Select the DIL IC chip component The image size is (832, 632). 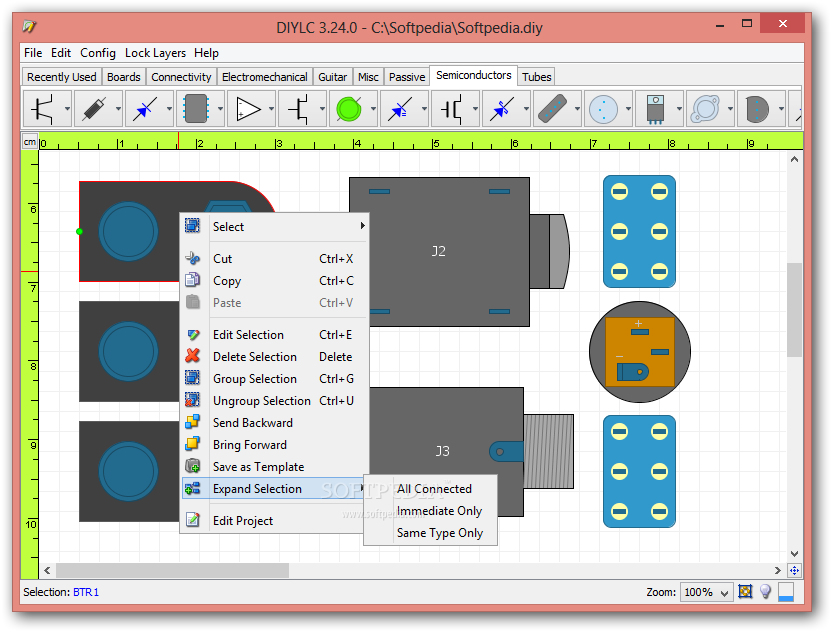(196, 109)
